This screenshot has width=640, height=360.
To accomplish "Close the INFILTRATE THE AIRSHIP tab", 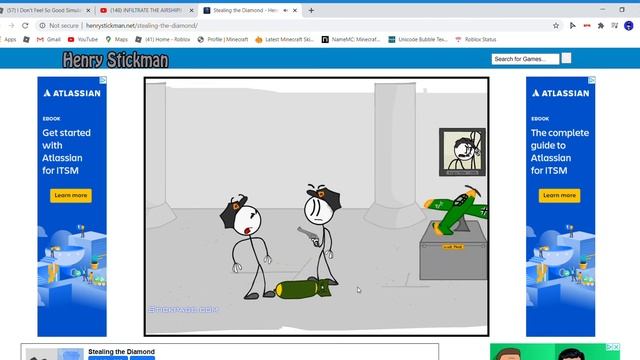I will pos(191,10).
